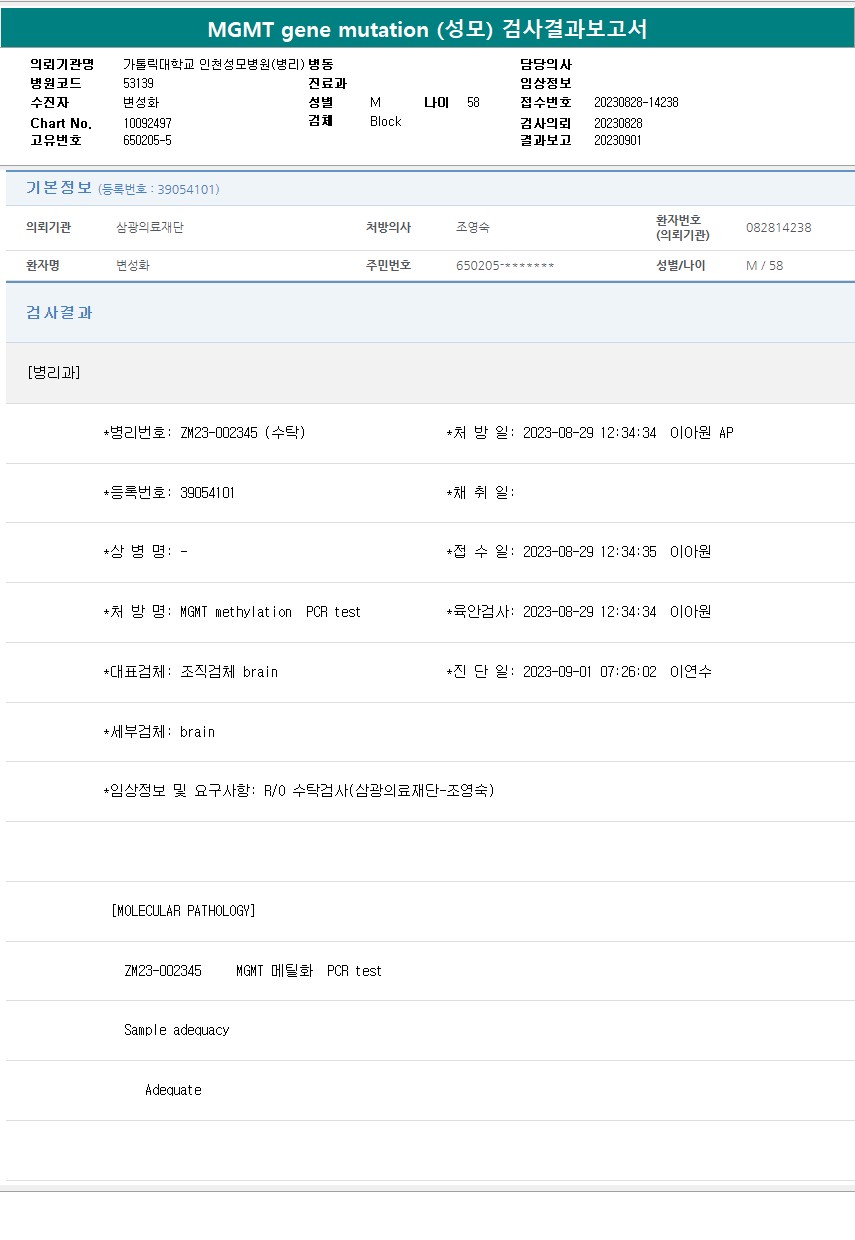Select the hospital name 가톨릭대학교 인천성모병원(병리)
855x1240 pixels.
tap(213, 64)
